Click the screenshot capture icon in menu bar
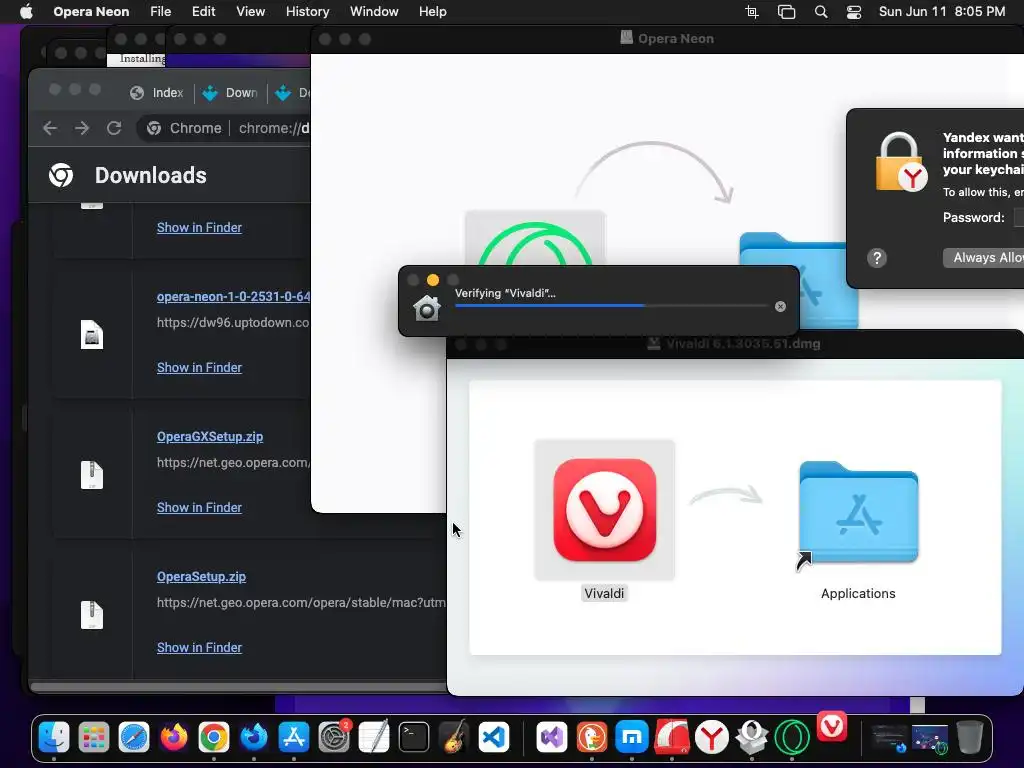The width and height of the screenshot is (1024, 768). coord(752,12)
